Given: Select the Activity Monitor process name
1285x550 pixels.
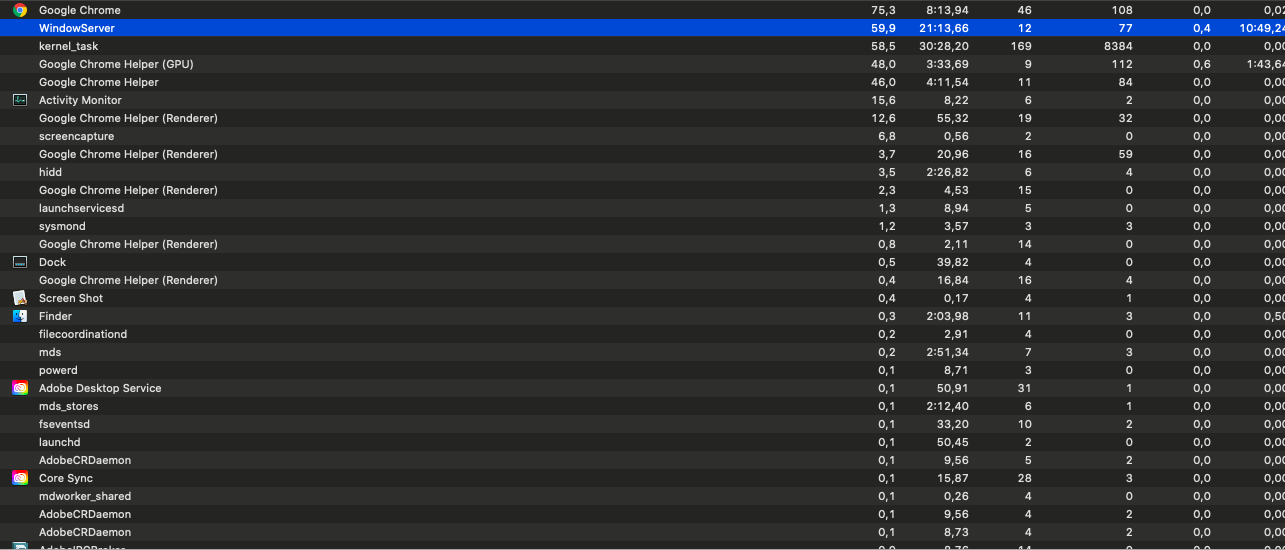Looking at the screenshot, I should point(80,100).
